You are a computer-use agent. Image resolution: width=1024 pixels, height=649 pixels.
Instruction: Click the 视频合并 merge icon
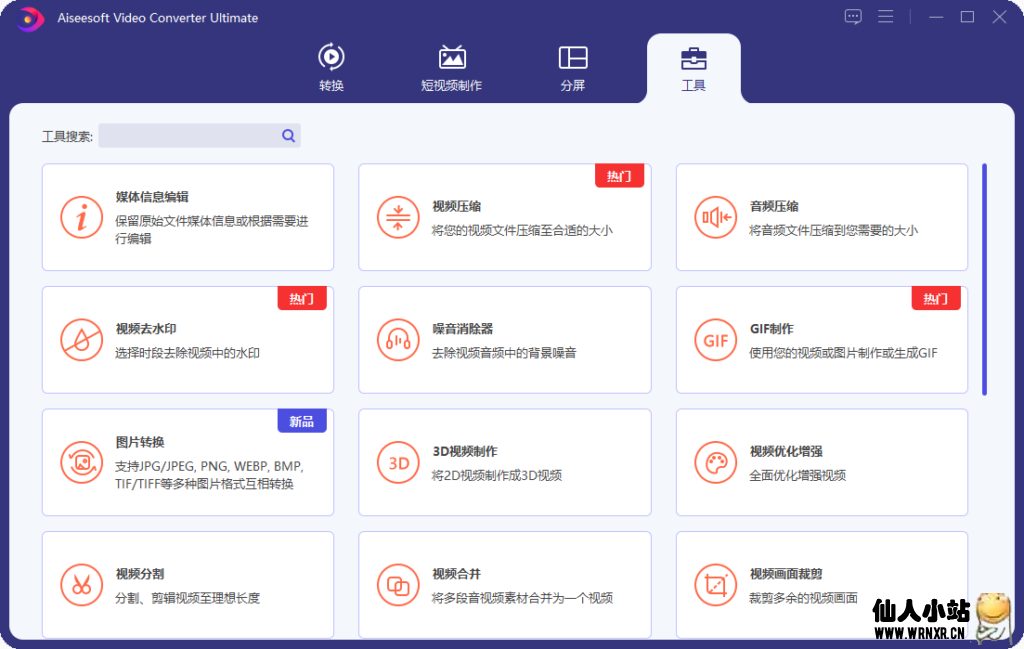tap(398, 584)
